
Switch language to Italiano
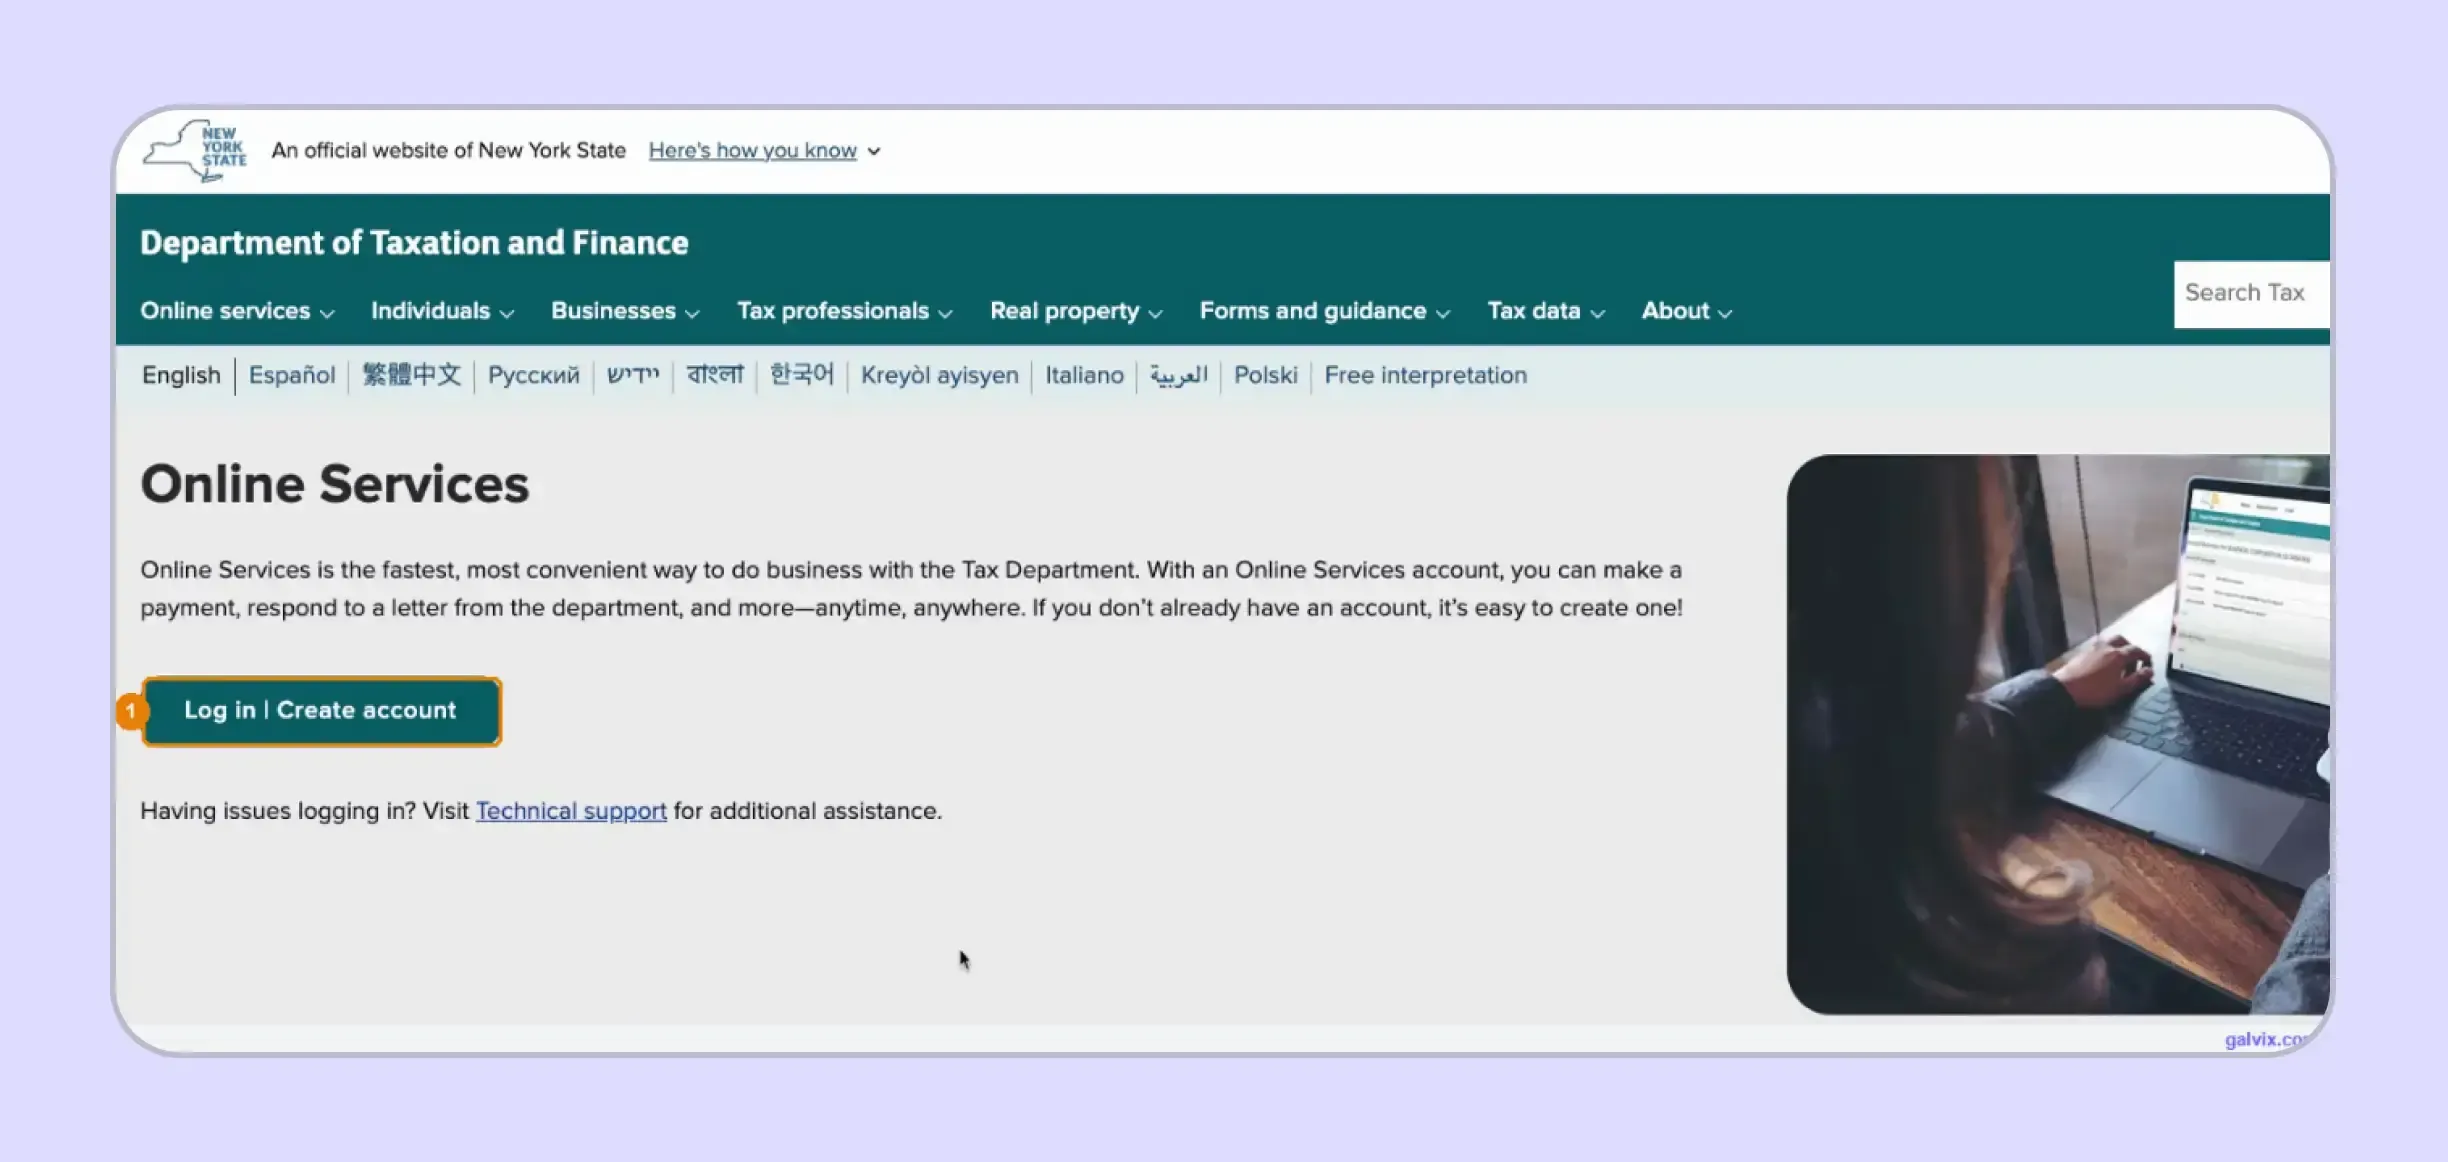click(x=1084, y=375)
